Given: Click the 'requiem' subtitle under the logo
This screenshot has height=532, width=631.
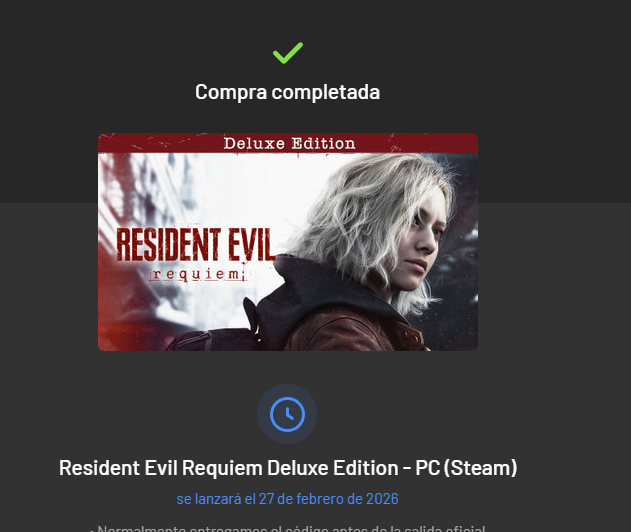Looking at the screenshot, I should tap(198, 274).
